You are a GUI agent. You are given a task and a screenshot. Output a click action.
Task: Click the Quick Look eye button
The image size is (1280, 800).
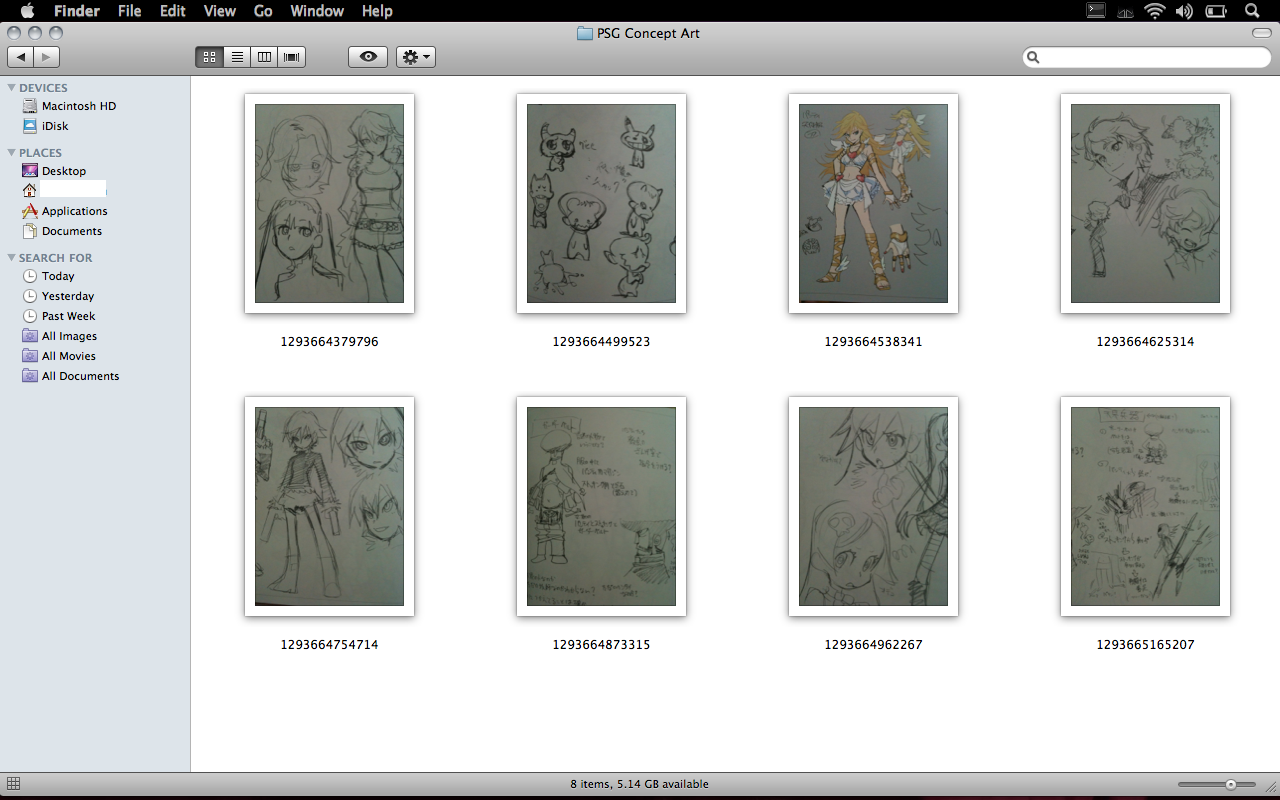point(368,57)
